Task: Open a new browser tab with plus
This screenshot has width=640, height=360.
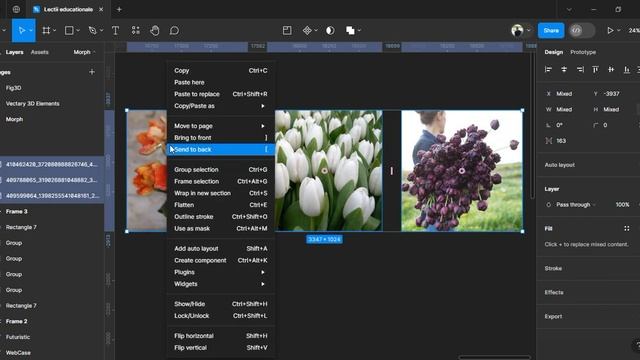Action: 119,9
